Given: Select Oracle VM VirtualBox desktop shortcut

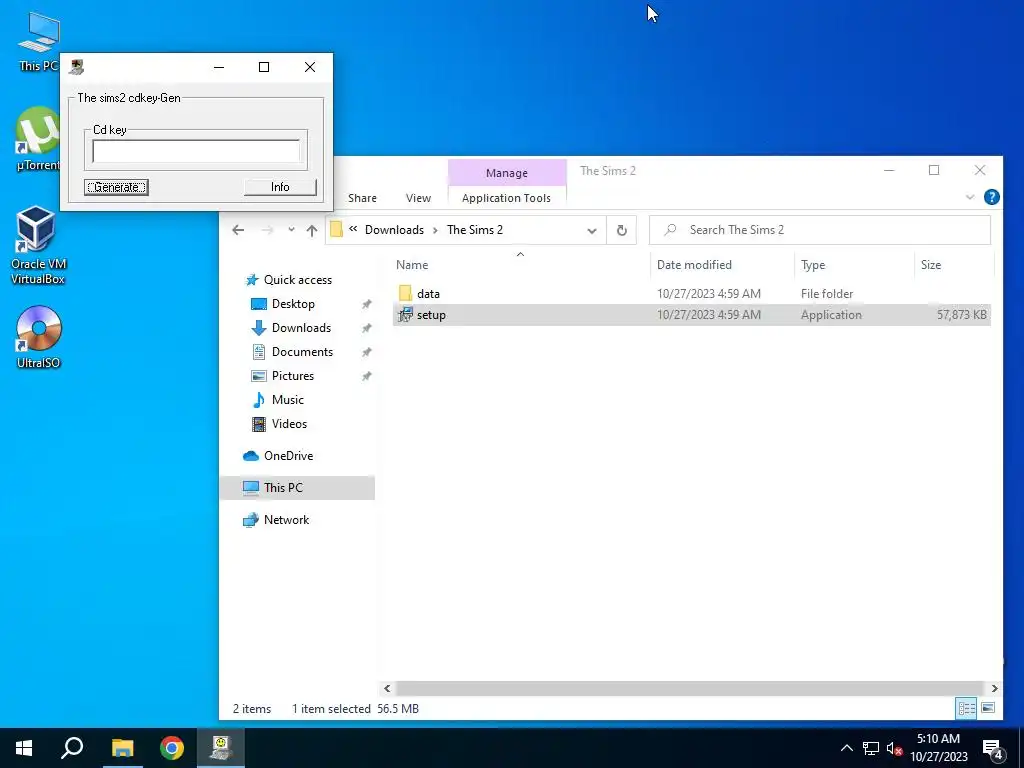Looking at the screenshot, I should coord(39,245).
